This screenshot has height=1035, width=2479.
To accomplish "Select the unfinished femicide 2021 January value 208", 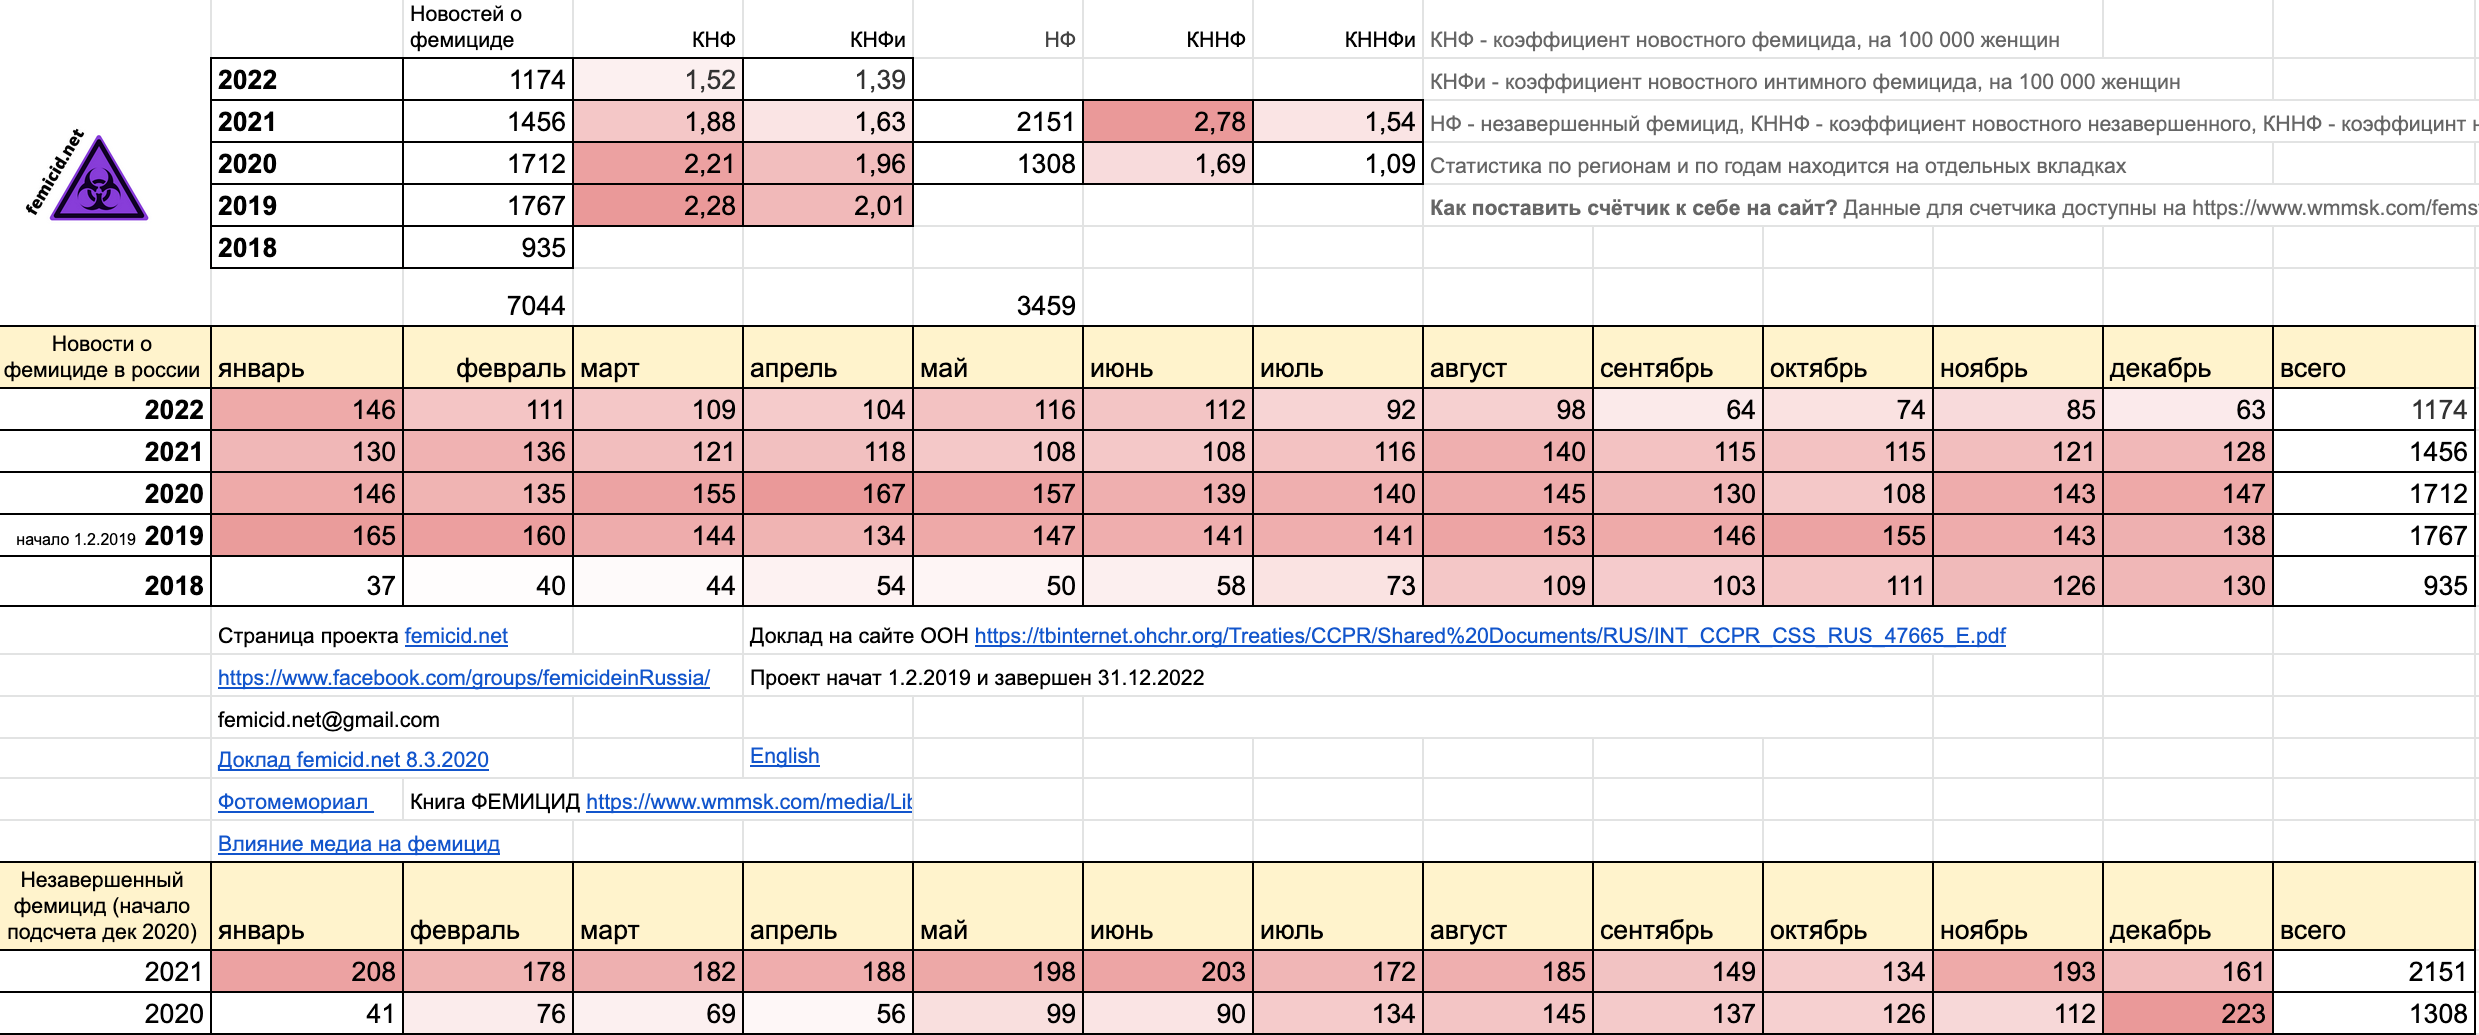I will pos(307,971).
